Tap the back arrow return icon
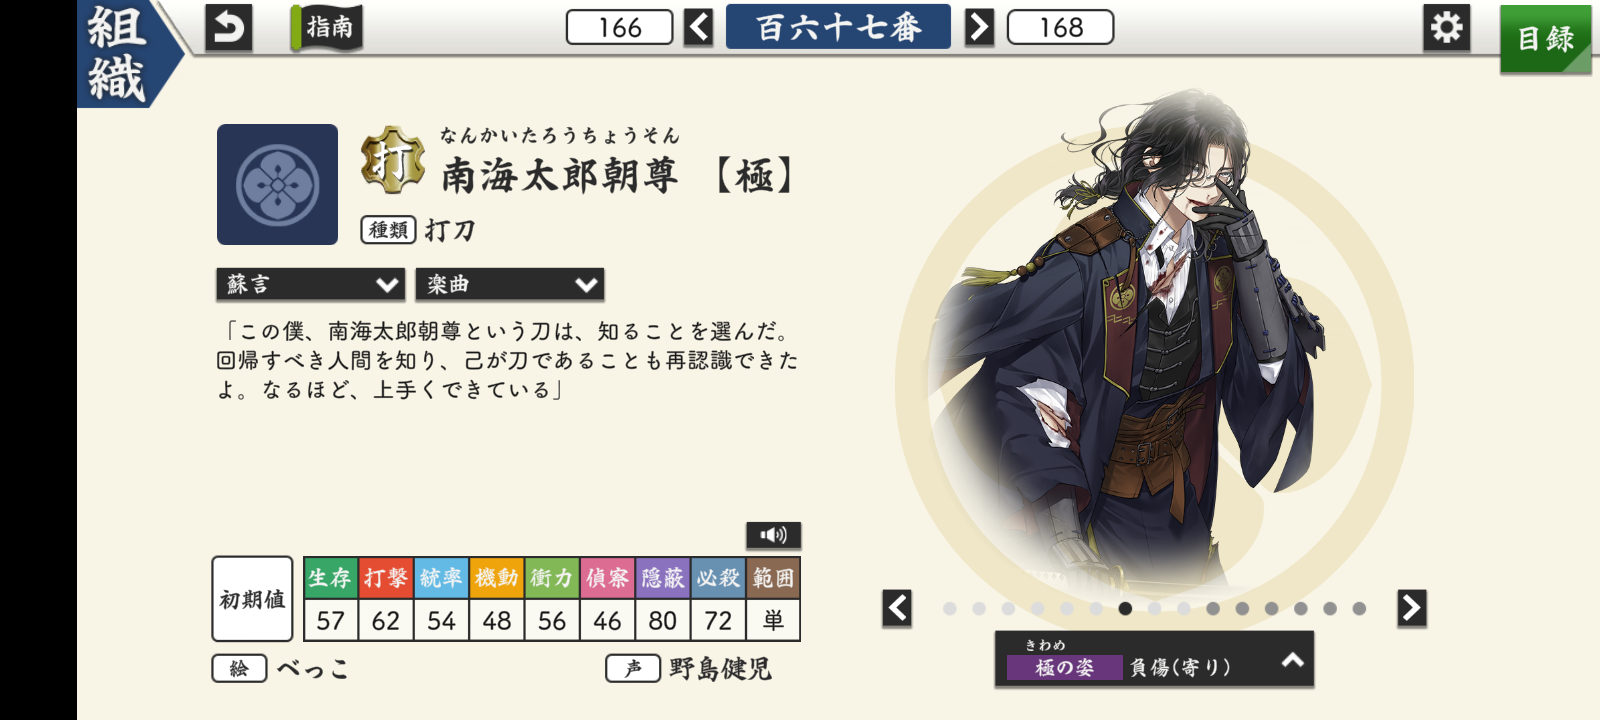The image size is (1600, 720). coord(228,28)
